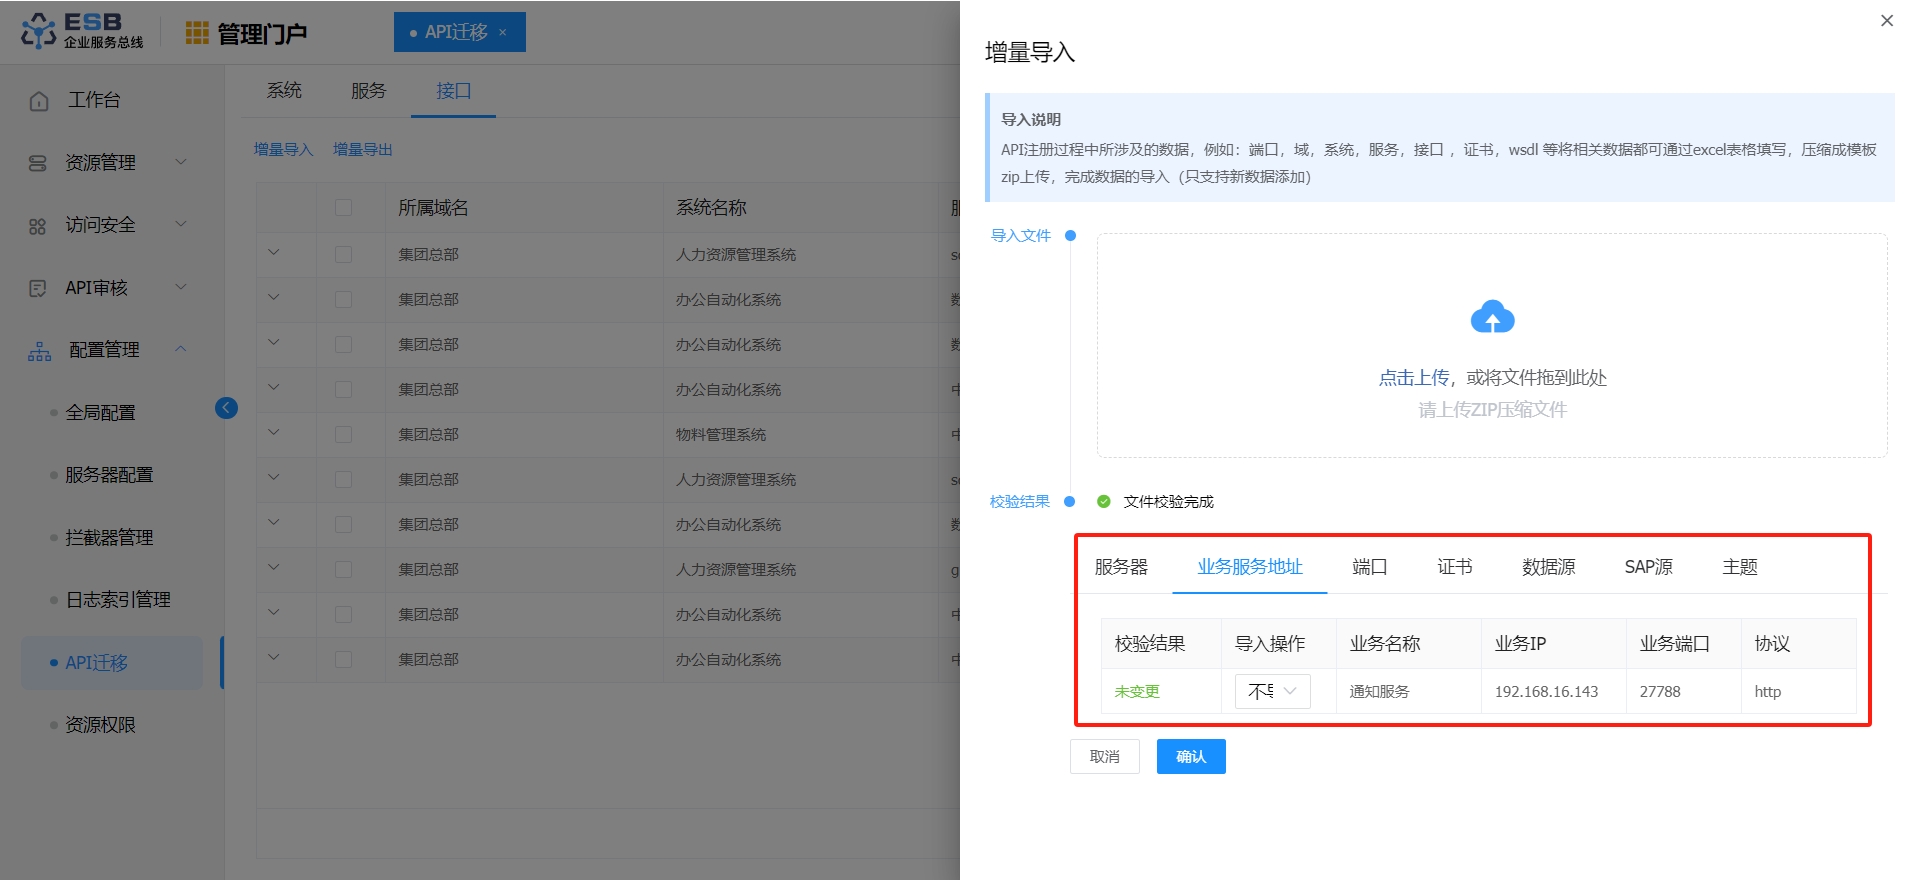Click the 管理门户 grid icon
This screenshot has height=880, width=1920.
[x=197, y=34]
